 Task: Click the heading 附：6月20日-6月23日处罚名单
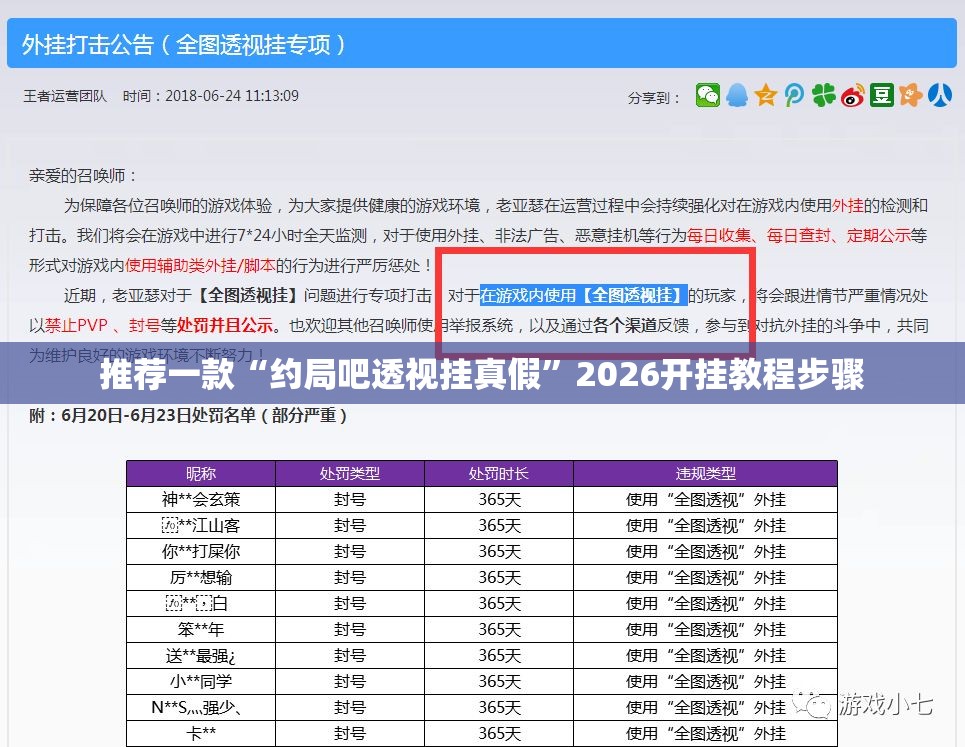188,415
